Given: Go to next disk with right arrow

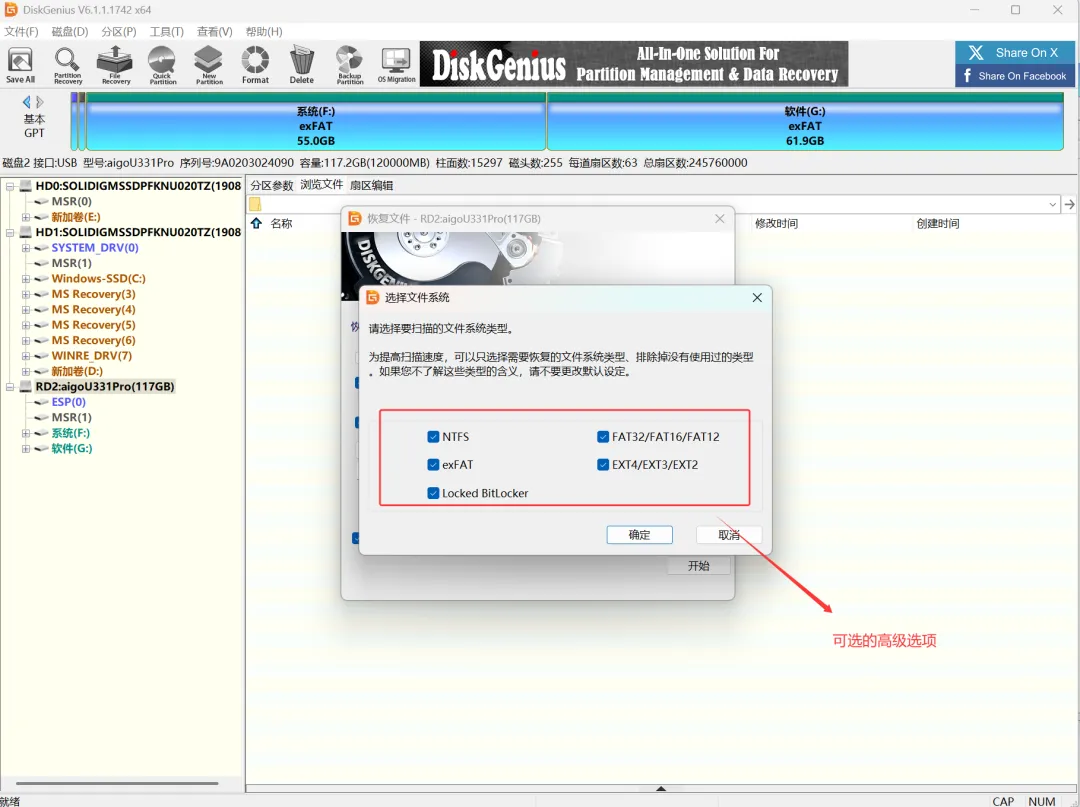Looking at the screenshot, I should pos(40,102).
